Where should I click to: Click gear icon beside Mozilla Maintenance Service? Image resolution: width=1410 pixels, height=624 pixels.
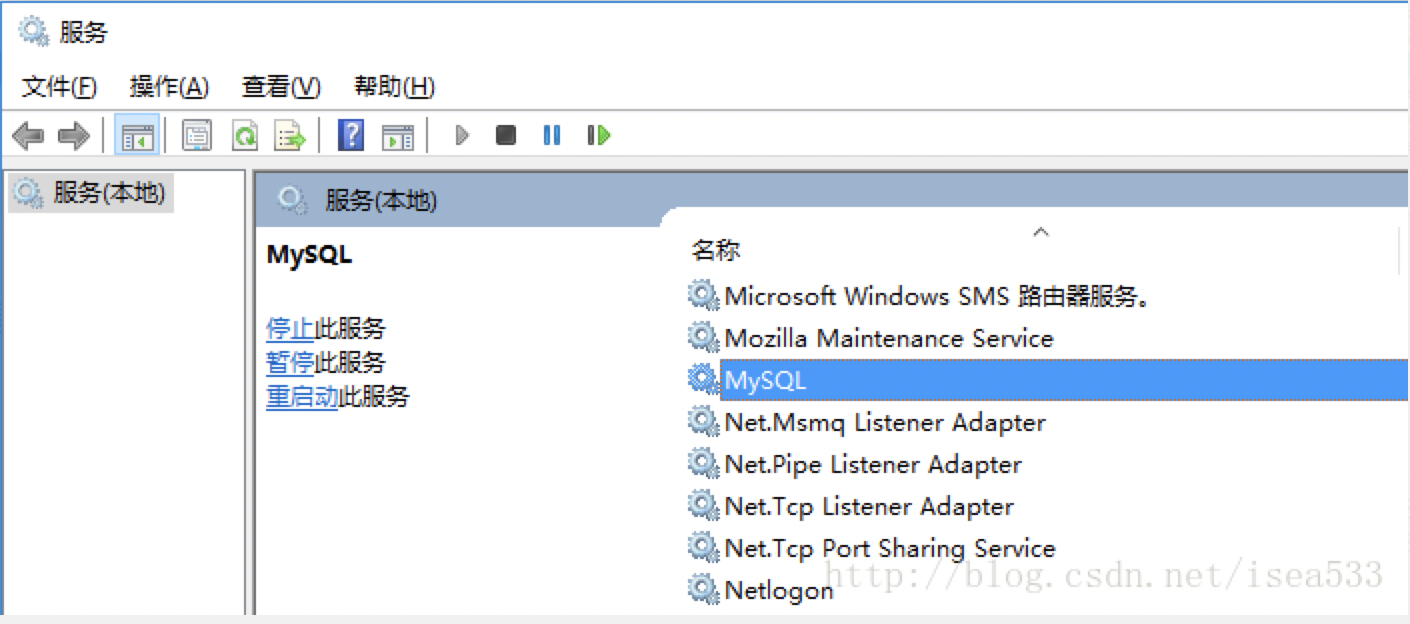704,337
